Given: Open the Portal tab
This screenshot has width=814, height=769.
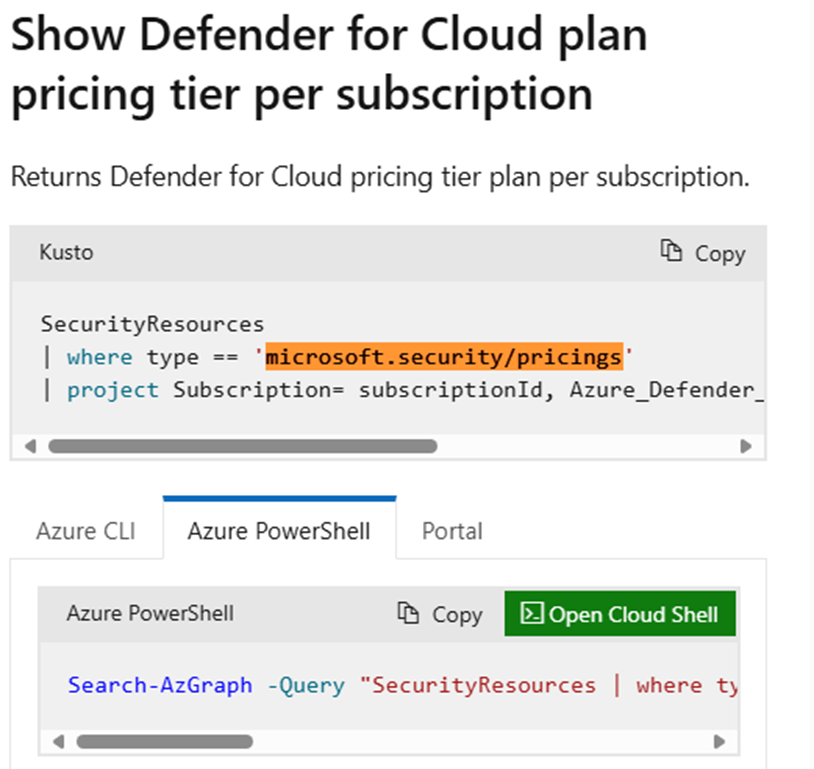Looking at the screenshot, I should click(x=452, y=531).
